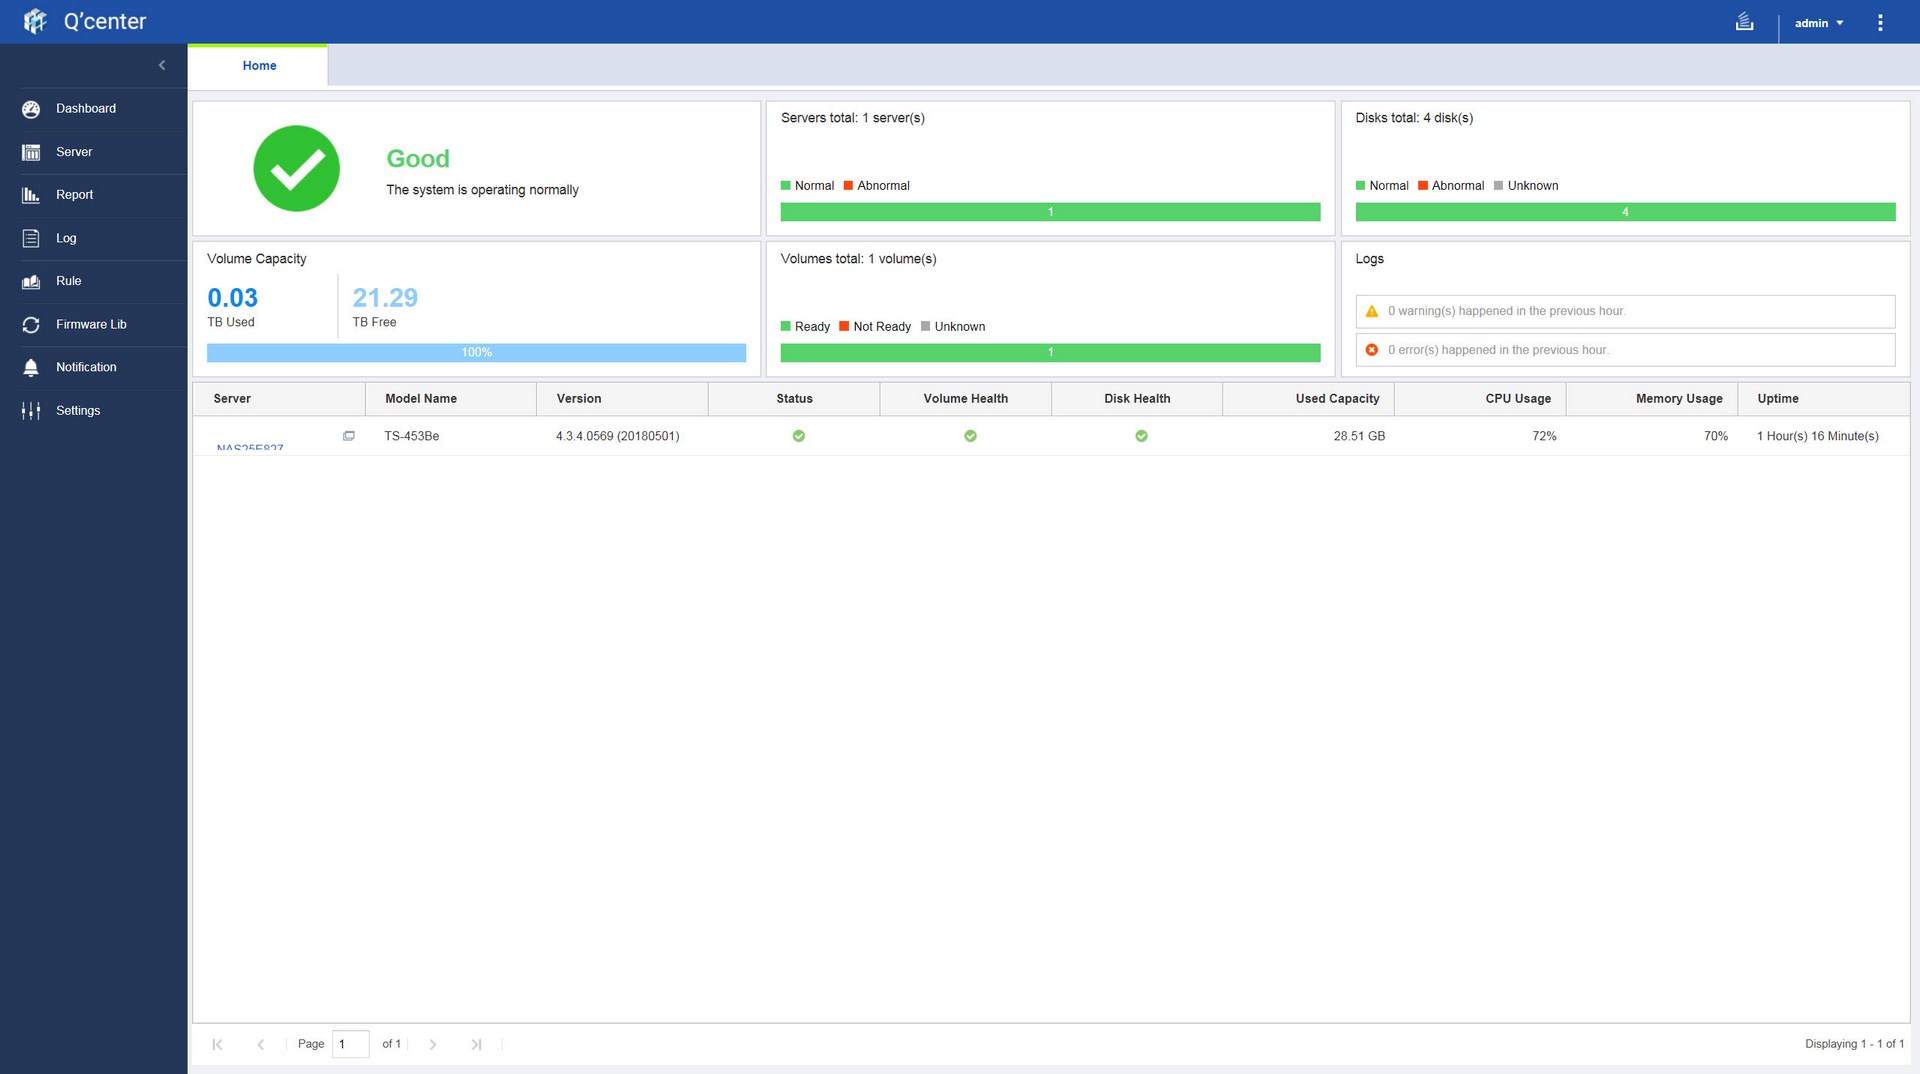Click the page number input field
The width and height of the screenshot is (1920, 1074).
pos(351,1044)
